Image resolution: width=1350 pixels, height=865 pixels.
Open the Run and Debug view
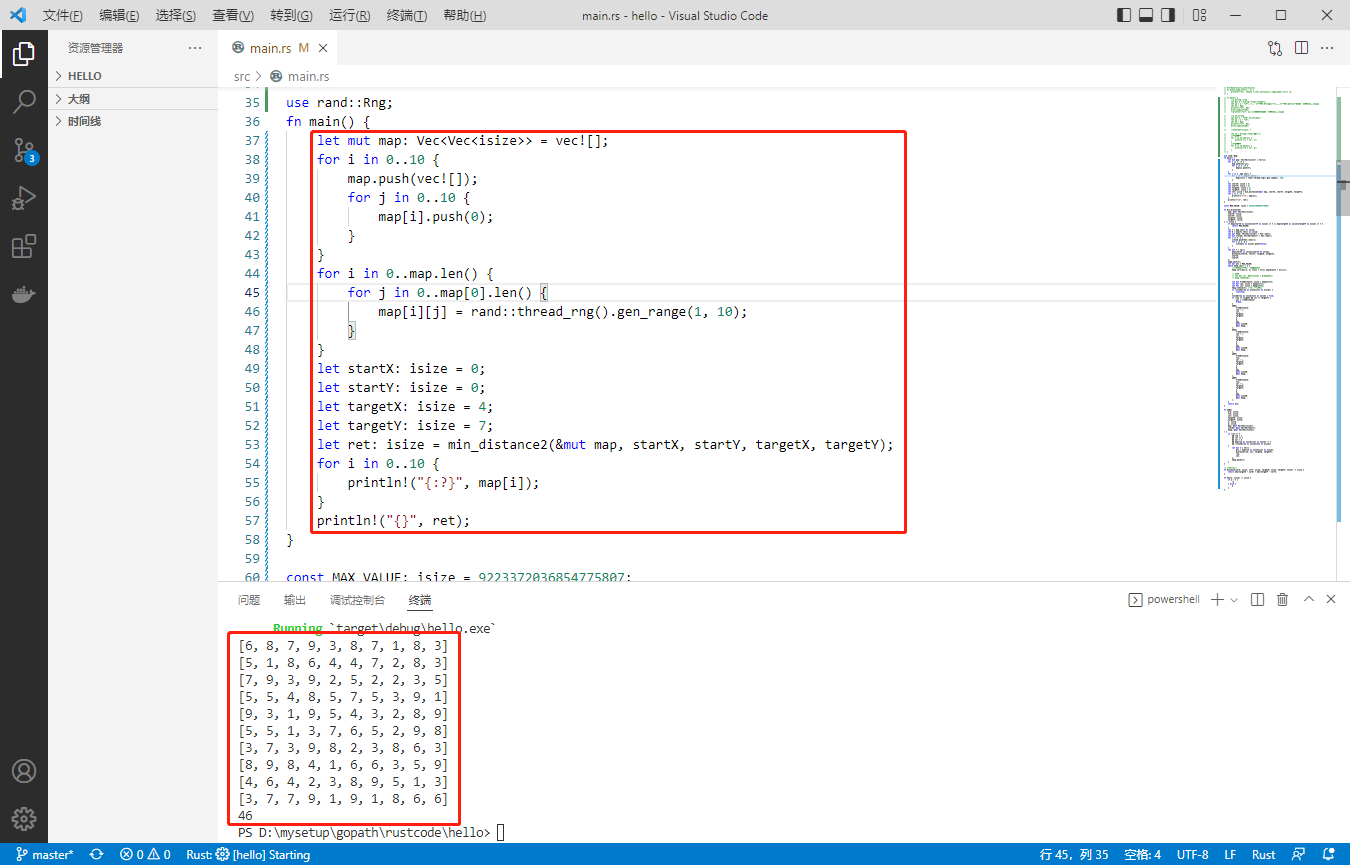tap(24, 198)
